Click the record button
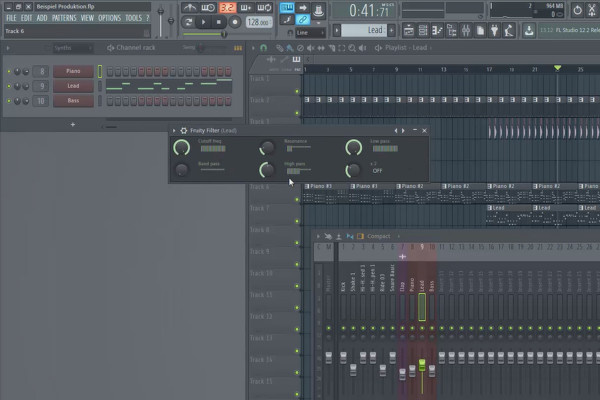Viewport: 600px width, 400px height. [235, 22]
